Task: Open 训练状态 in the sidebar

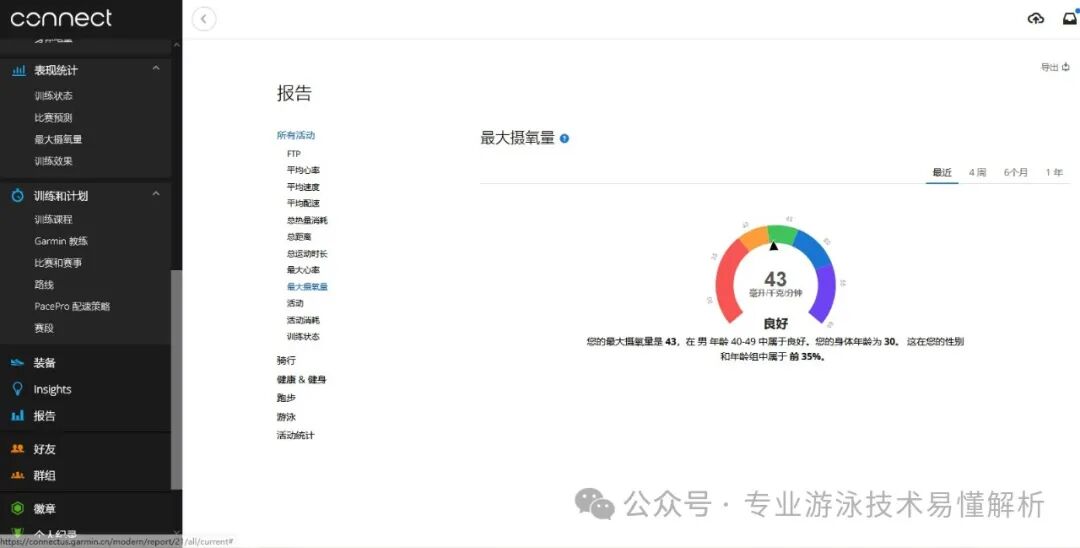Action: (53, 96)
